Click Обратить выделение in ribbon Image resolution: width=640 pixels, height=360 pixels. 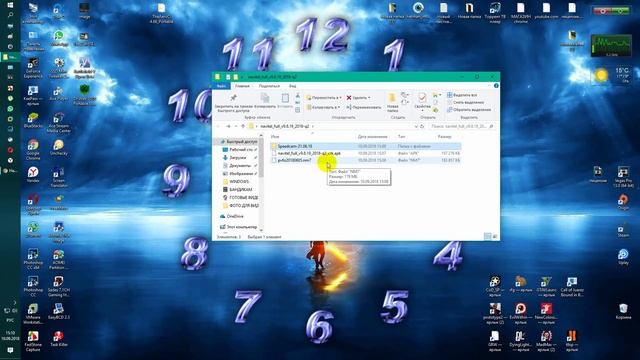(469, 109)
